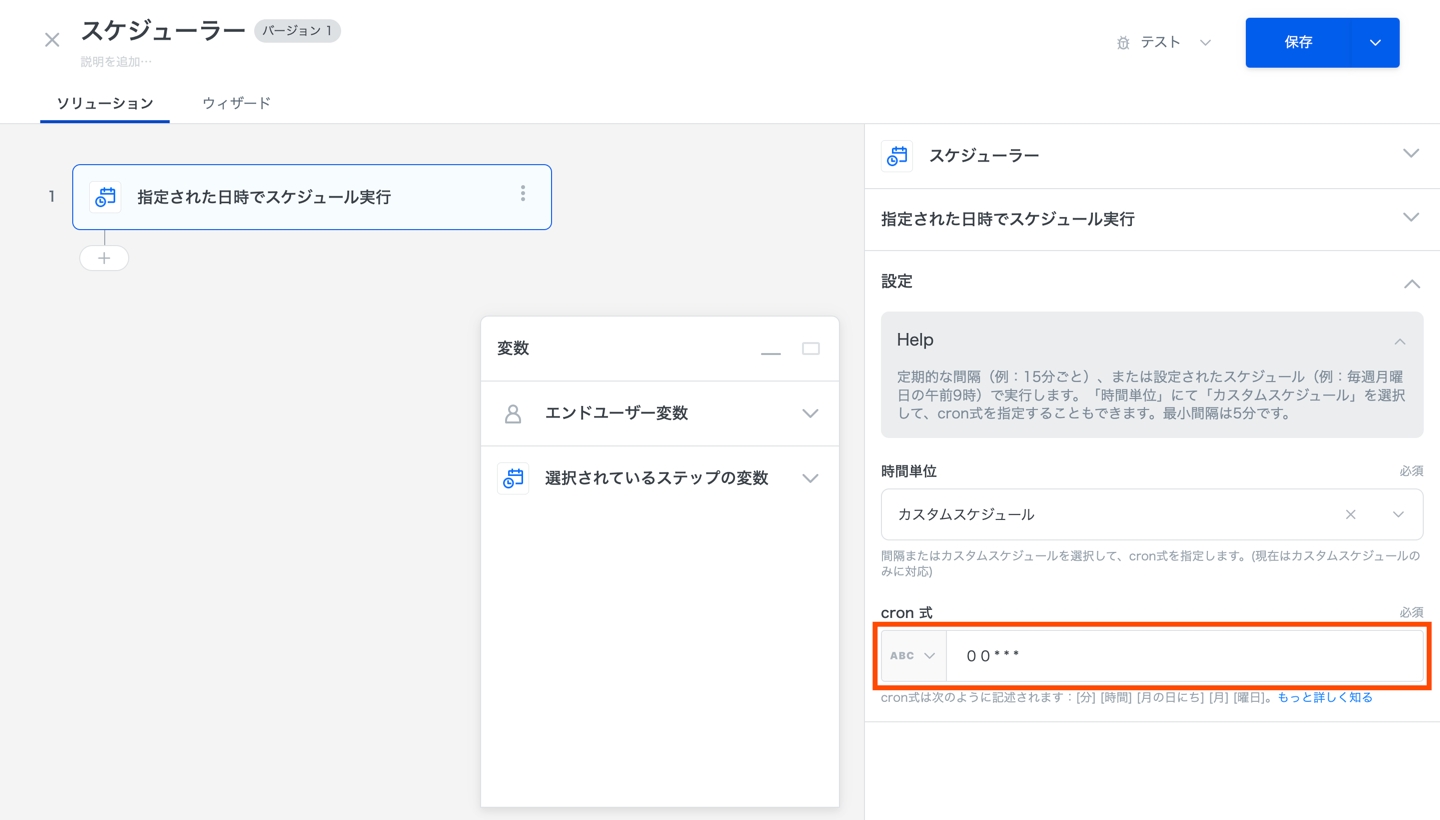
Task: Close the scheduler editor with X icon
Action: point(52,40)
